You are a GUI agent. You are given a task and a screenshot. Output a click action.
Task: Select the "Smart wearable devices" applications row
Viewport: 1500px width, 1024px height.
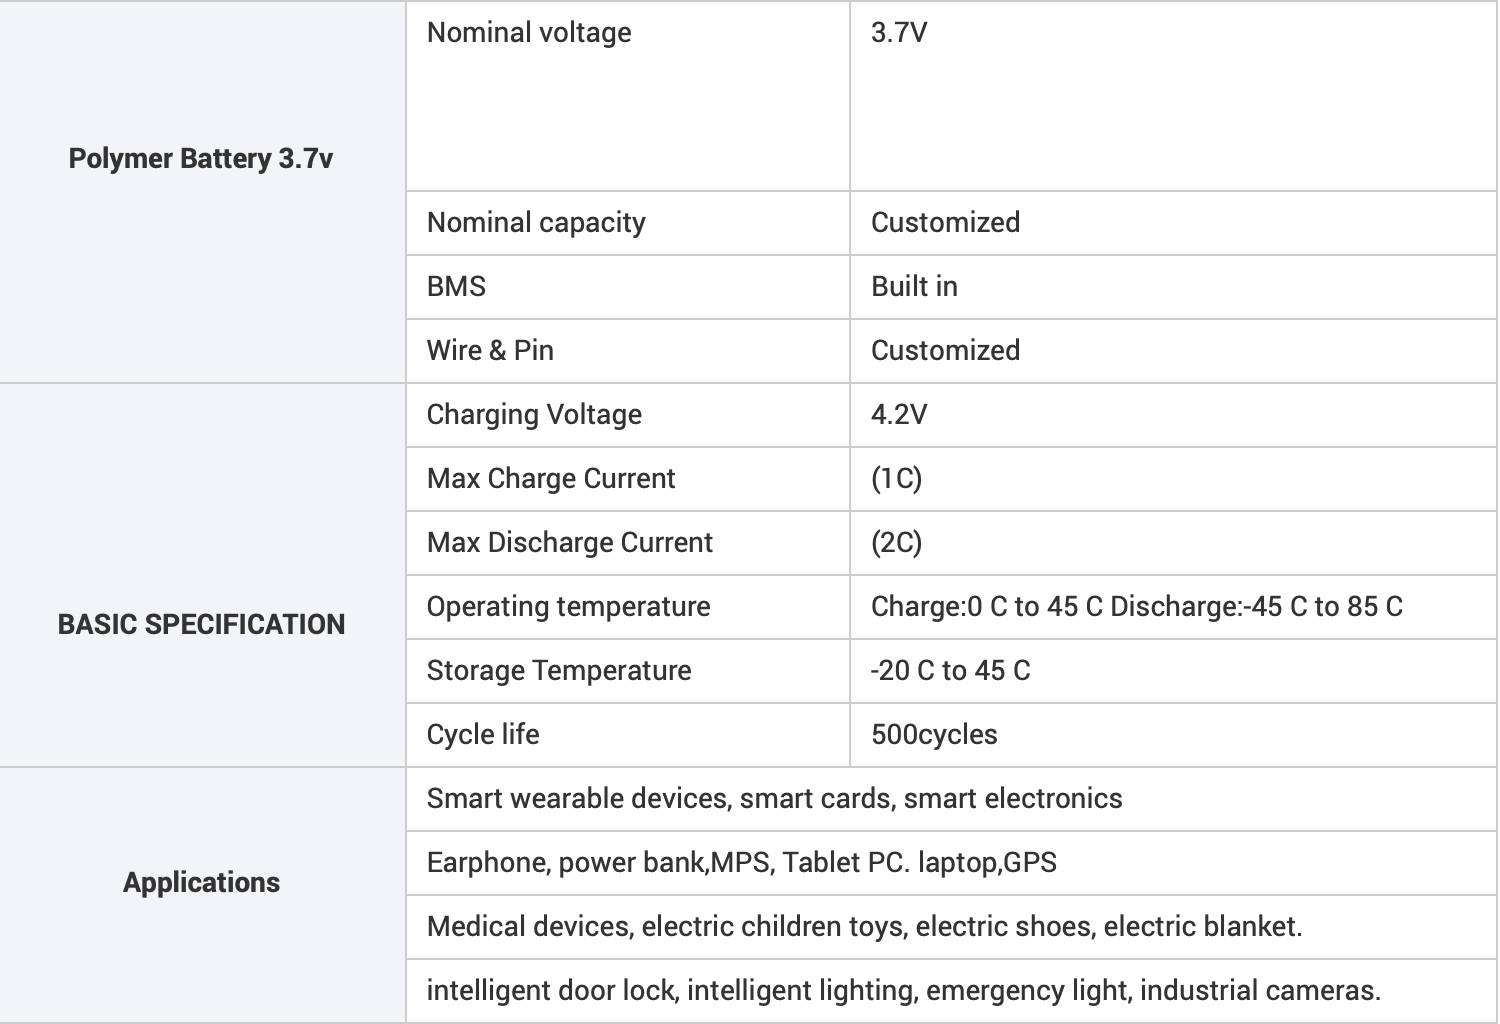[774, 799]
